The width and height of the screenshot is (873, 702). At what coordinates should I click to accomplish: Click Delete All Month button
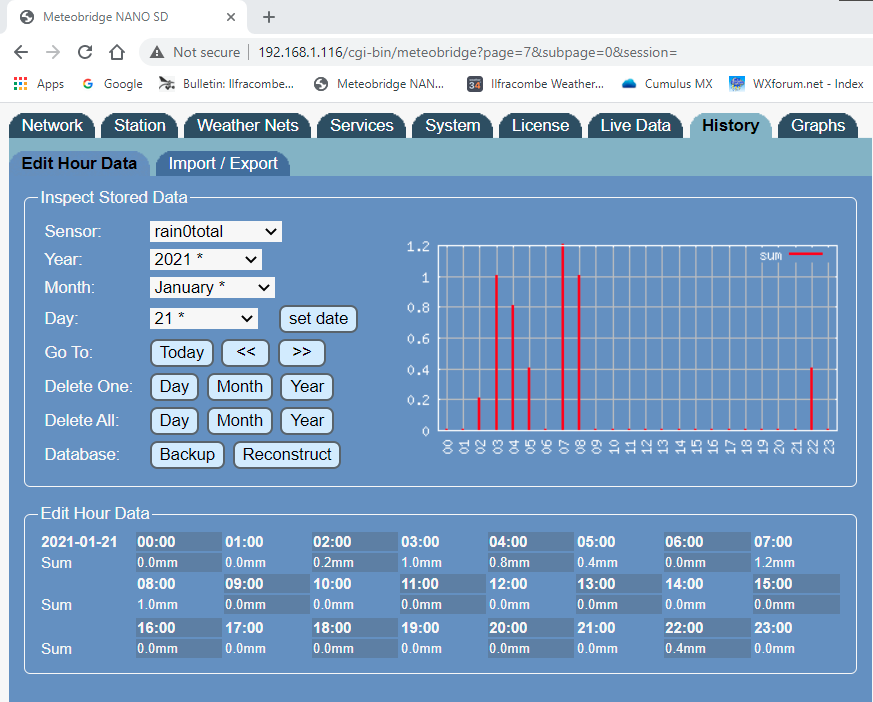(x=239, y=420)
